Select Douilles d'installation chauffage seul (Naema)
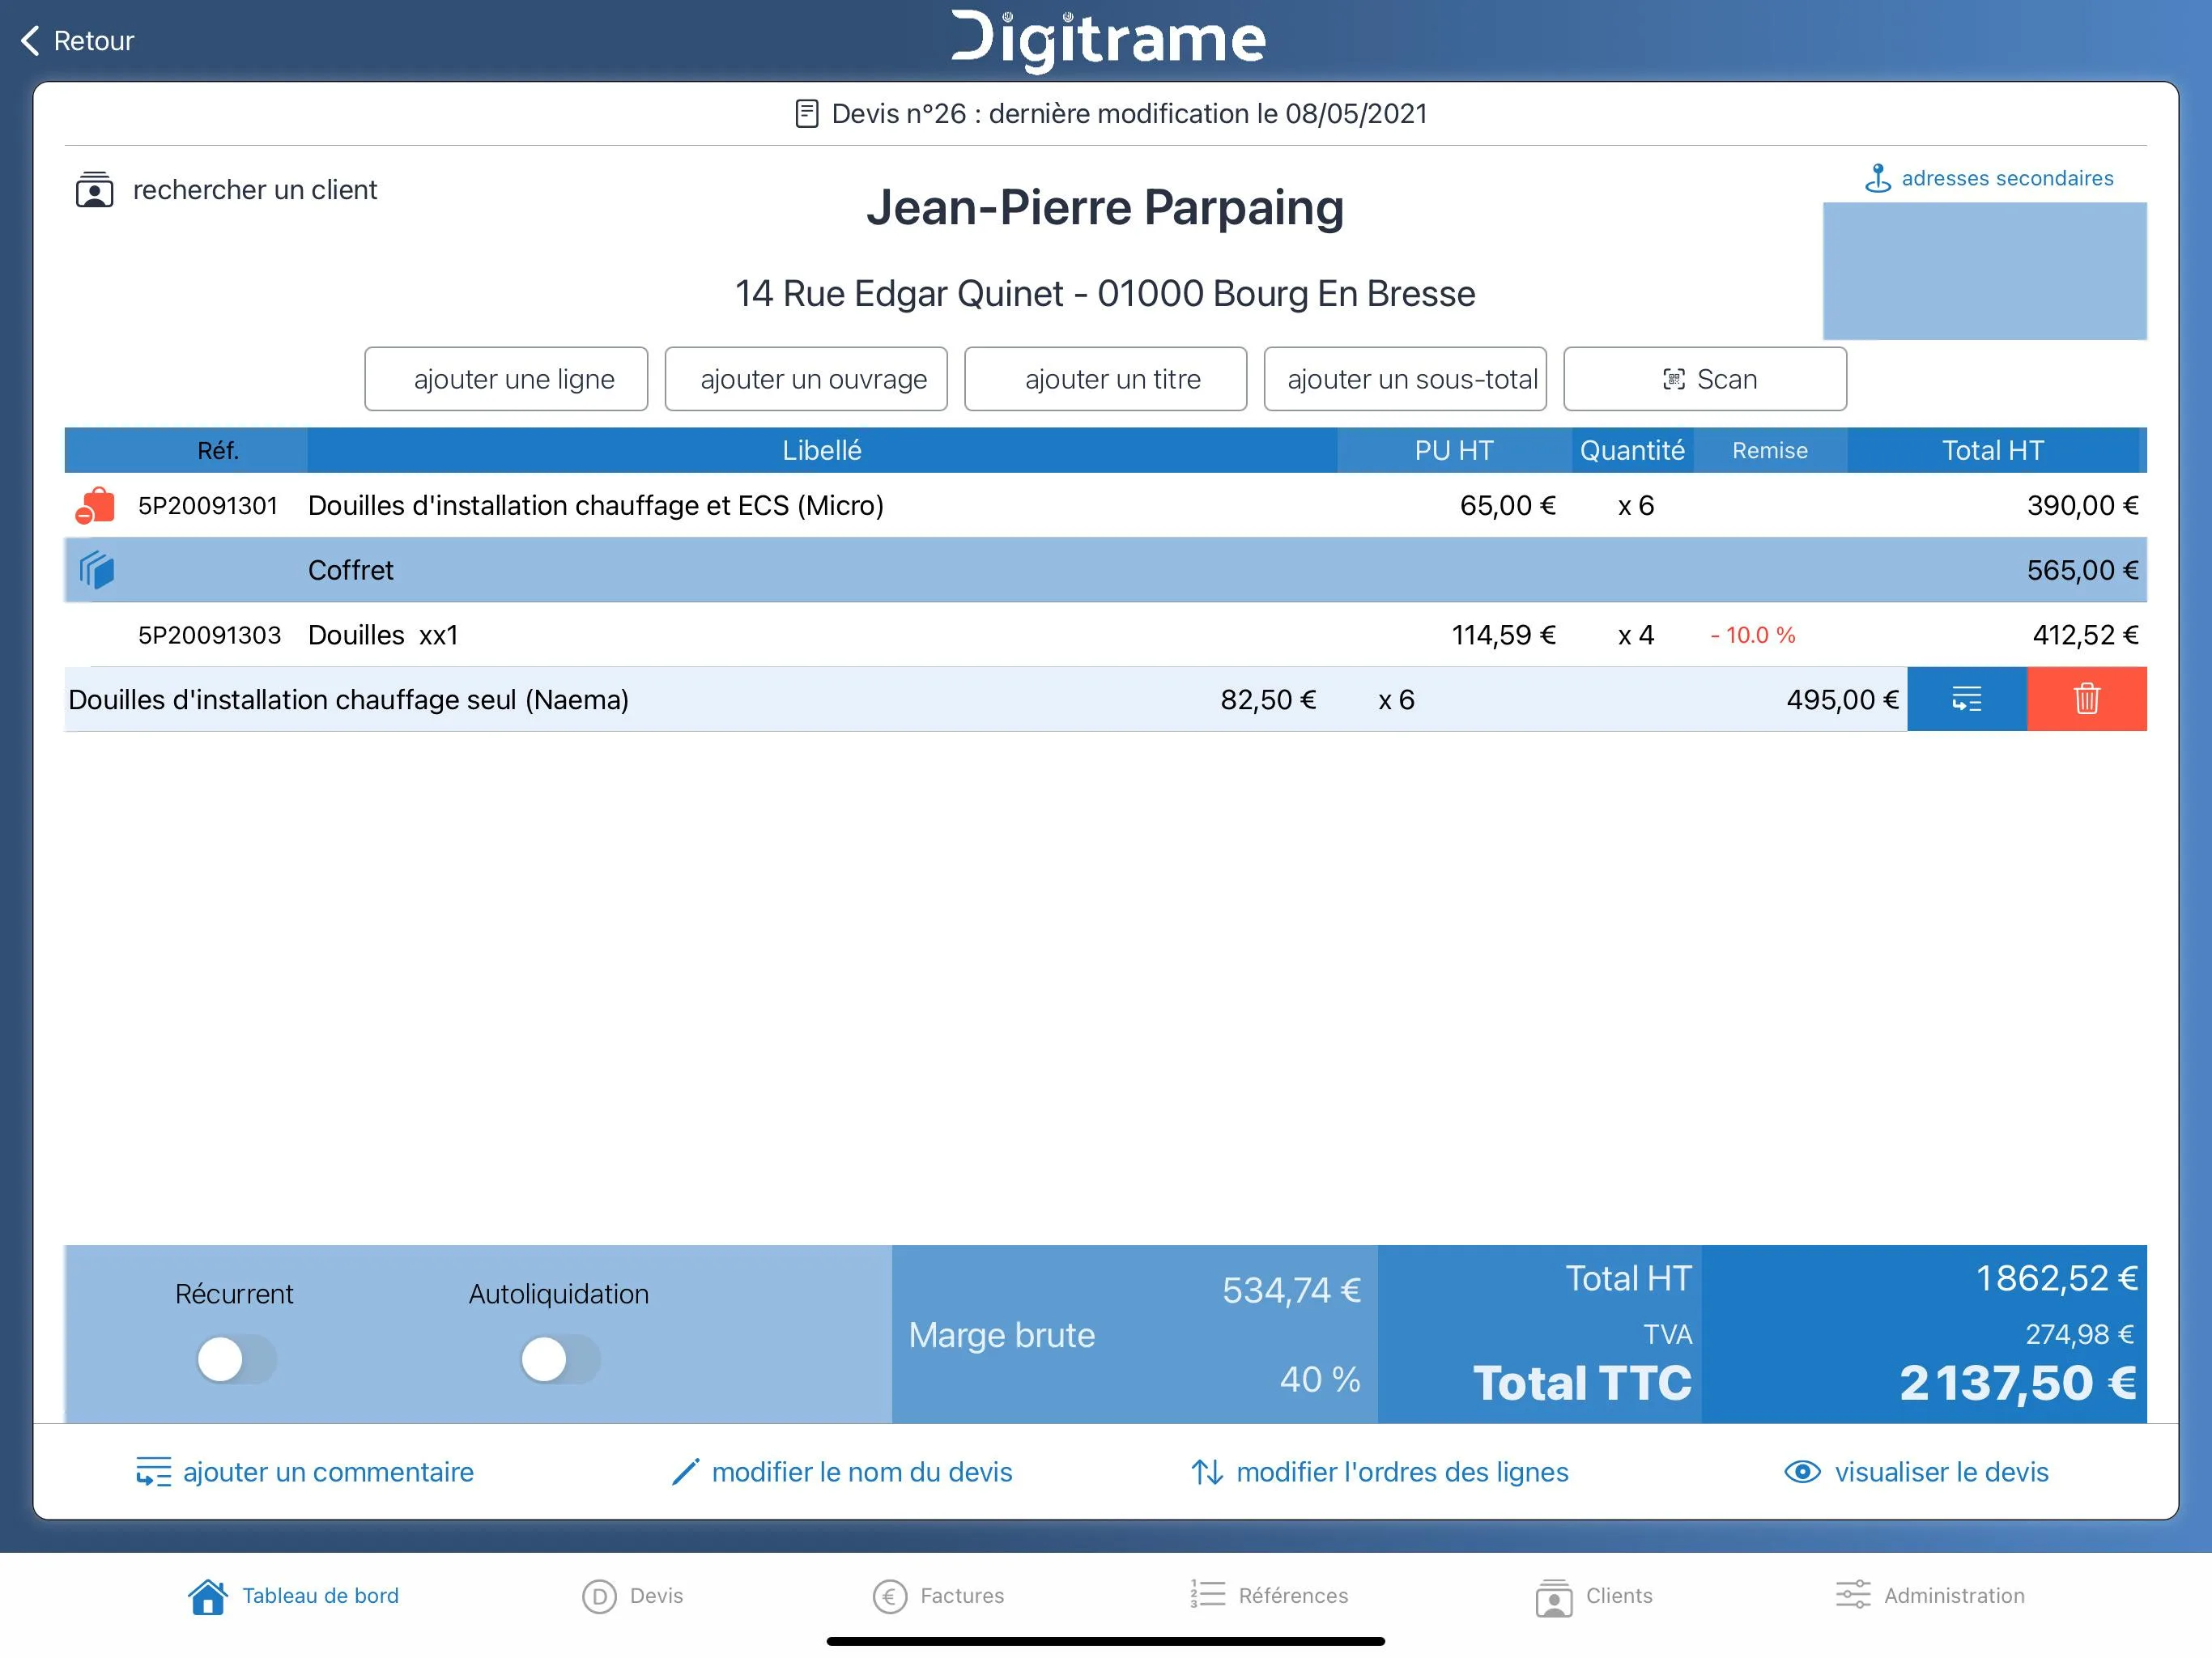2212x1658 pixels. 348,700
